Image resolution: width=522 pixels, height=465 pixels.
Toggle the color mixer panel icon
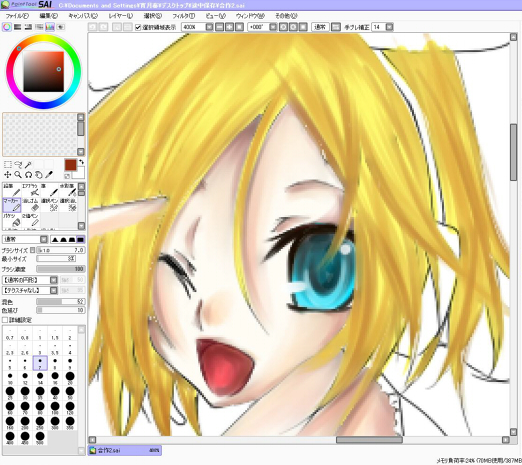coord(39,27)
